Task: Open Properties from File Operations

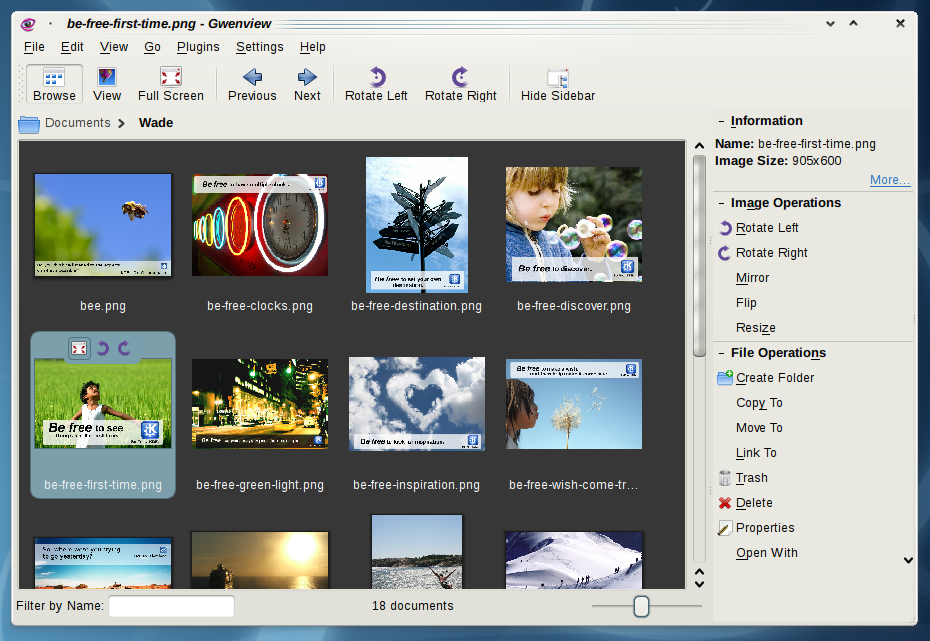Action: (x=765, y=528)
